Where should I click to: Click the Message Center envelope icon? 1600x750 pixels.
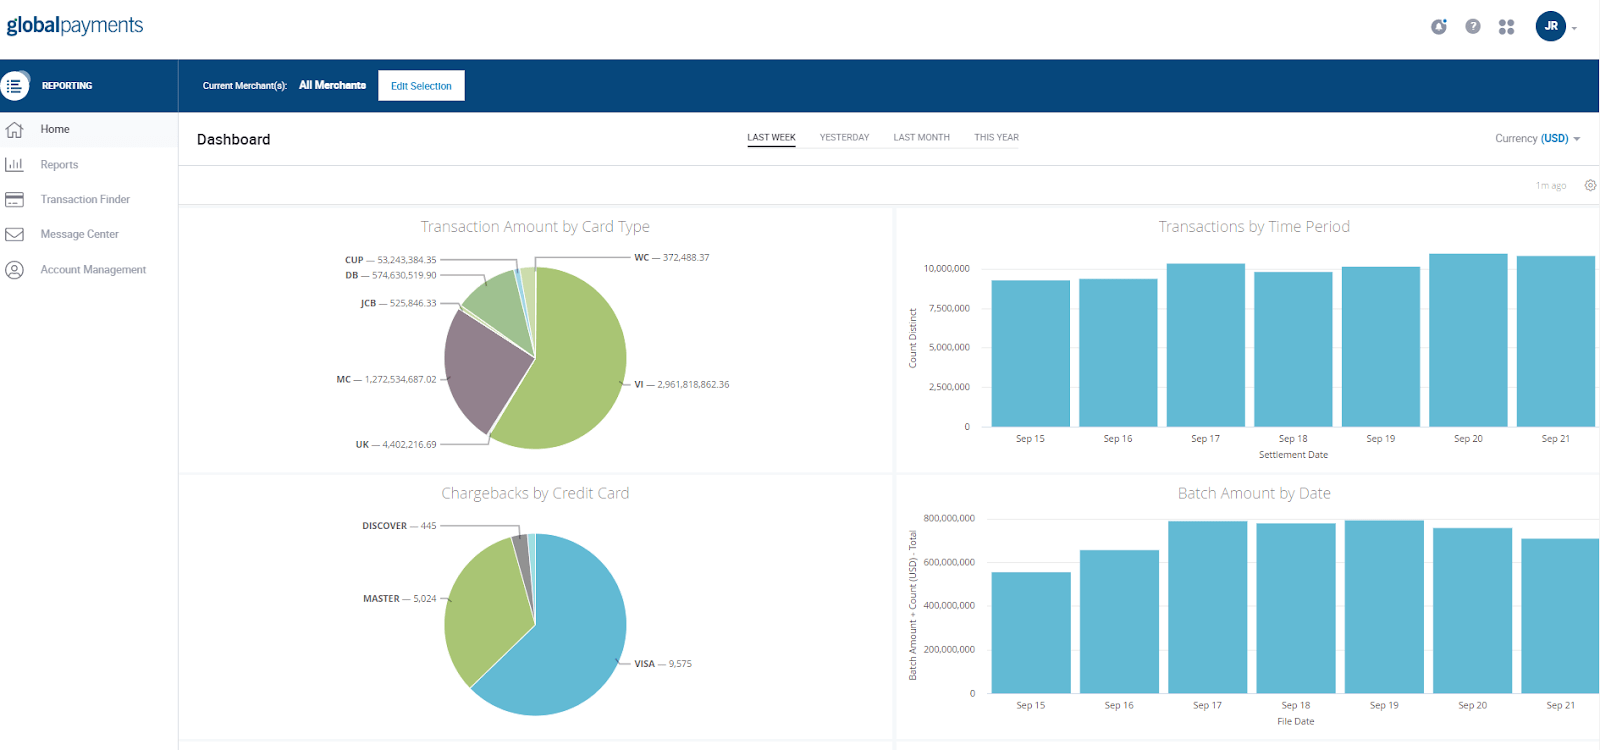click(x=14, y=235)
